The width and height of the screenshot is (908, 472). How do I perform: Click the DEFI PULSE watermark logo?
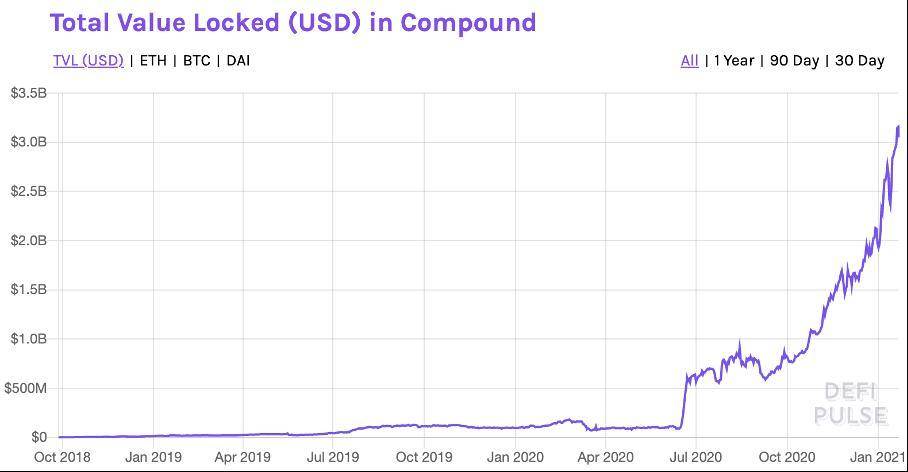tap(850, 403)
